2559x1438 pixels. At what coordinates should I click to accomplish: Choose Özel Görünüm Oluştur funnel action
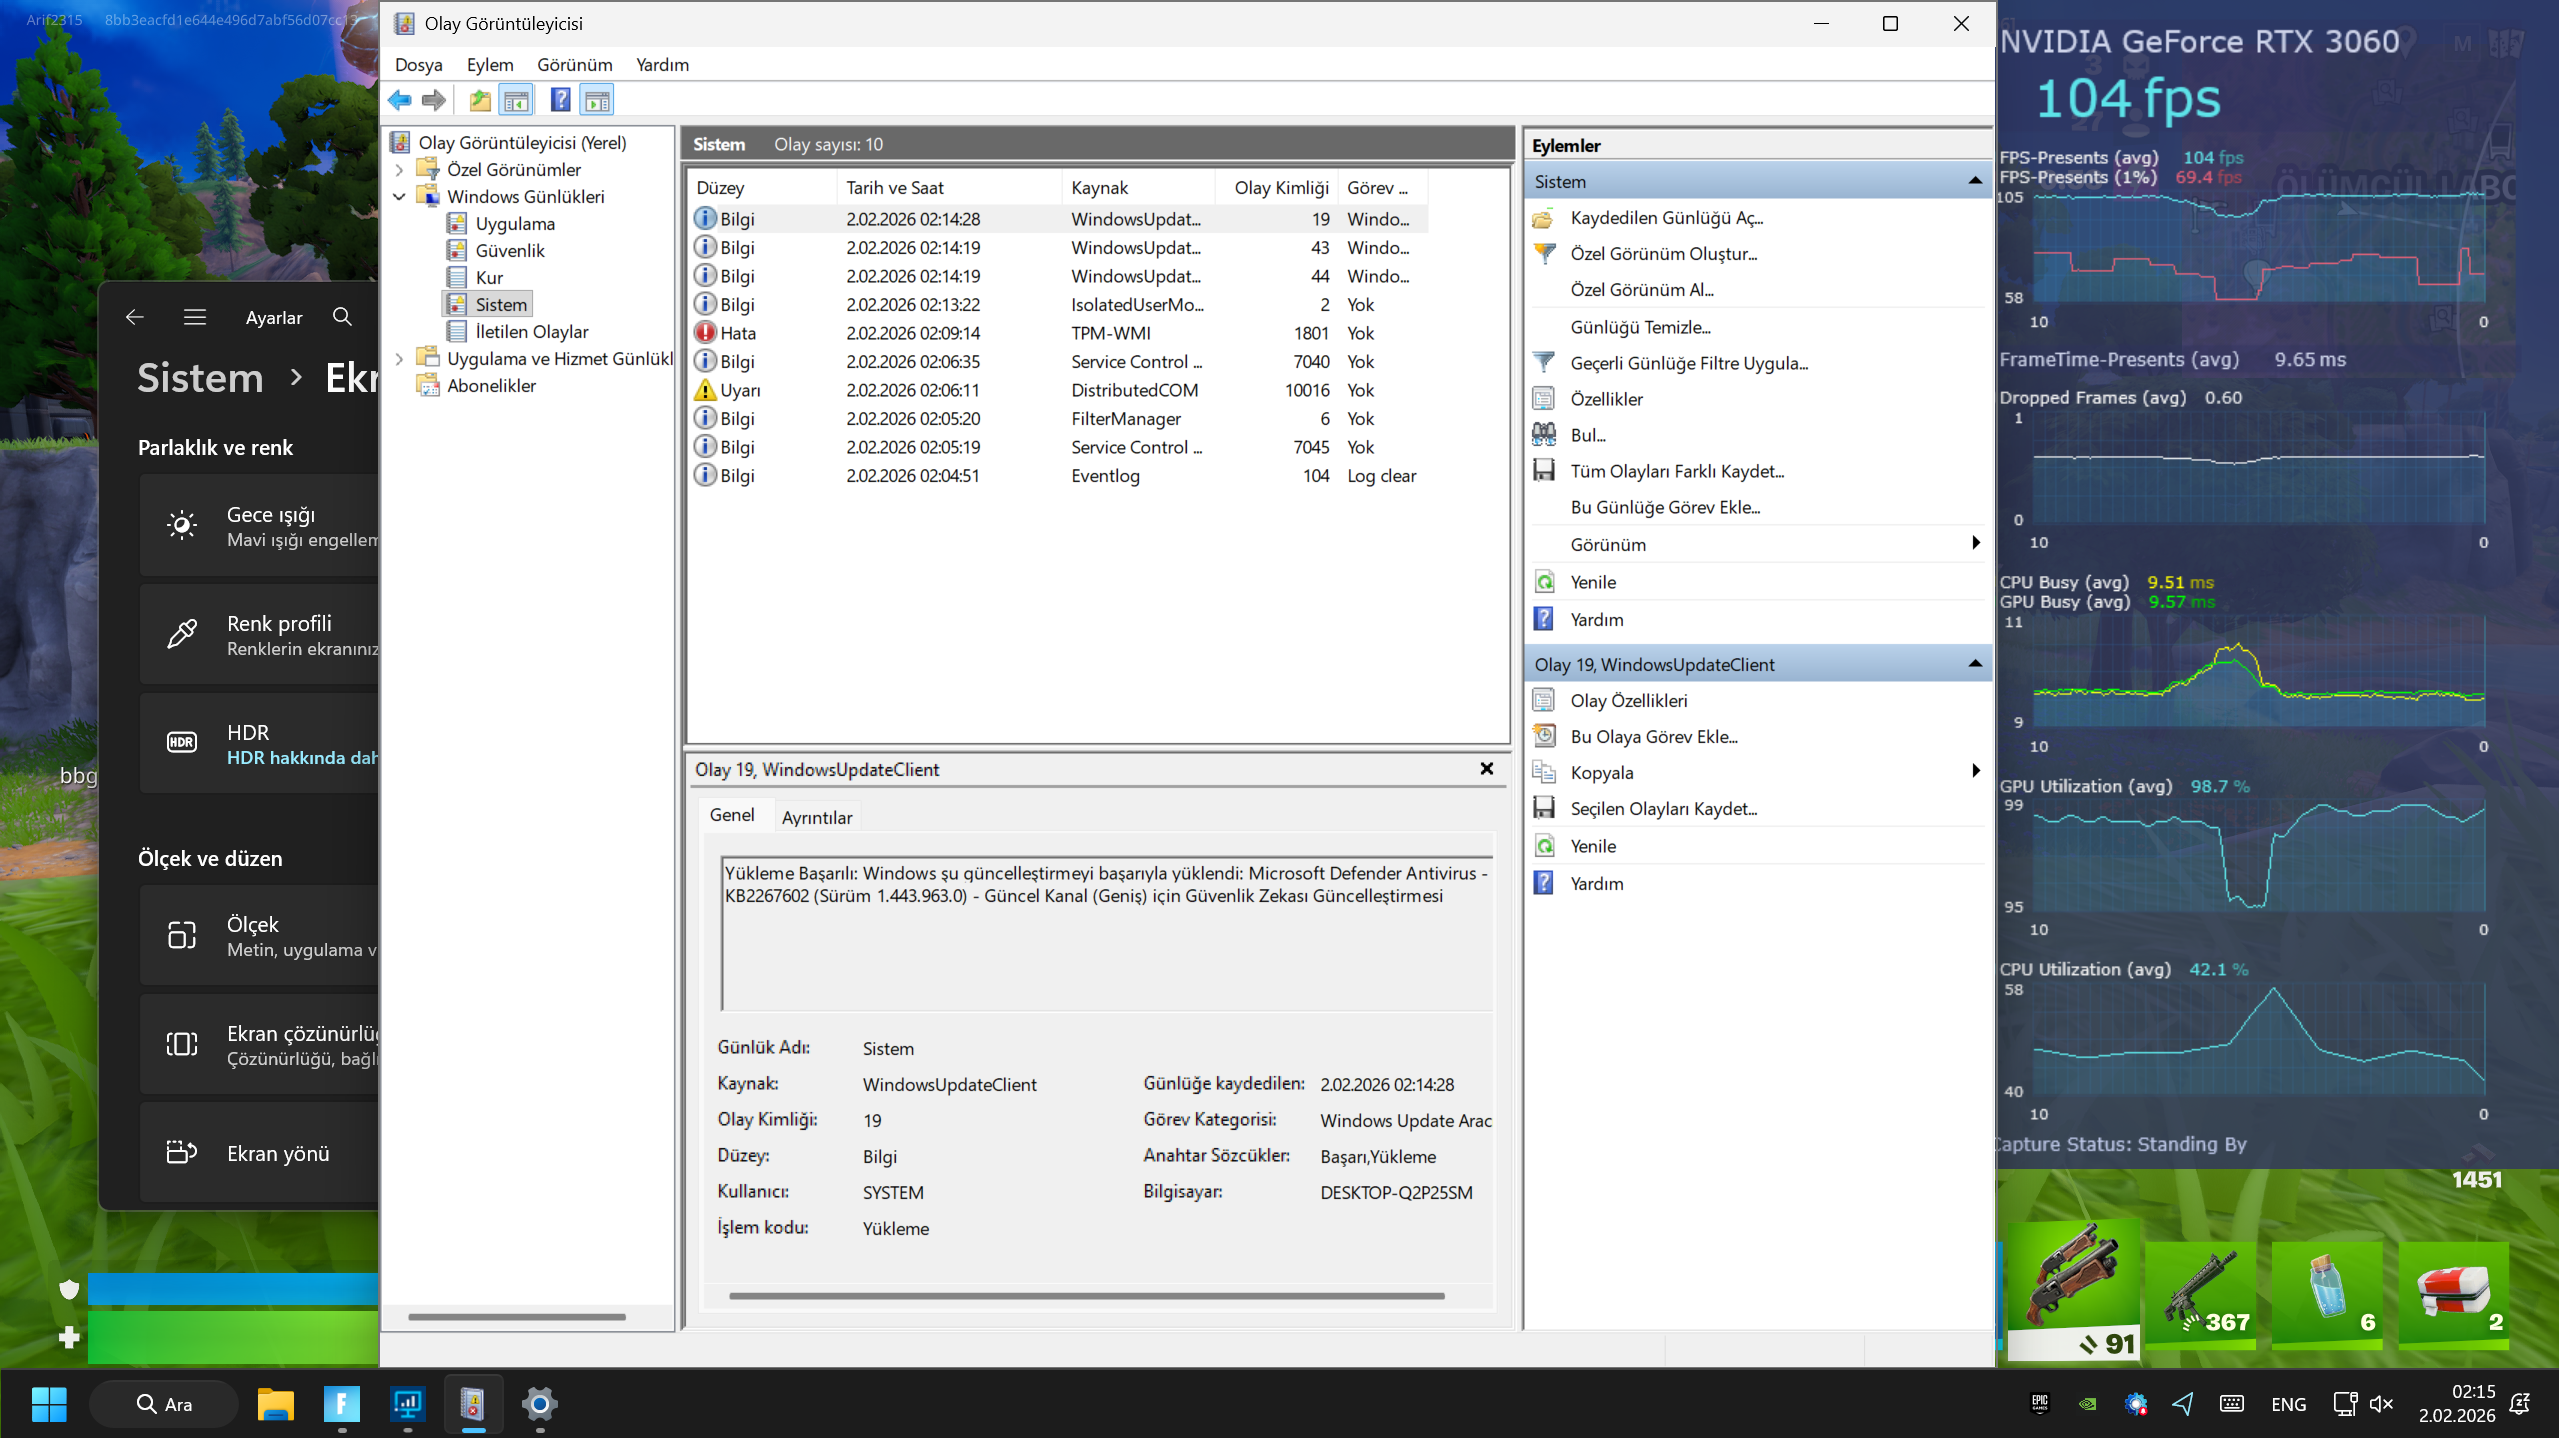click(x=1663, y=254)
